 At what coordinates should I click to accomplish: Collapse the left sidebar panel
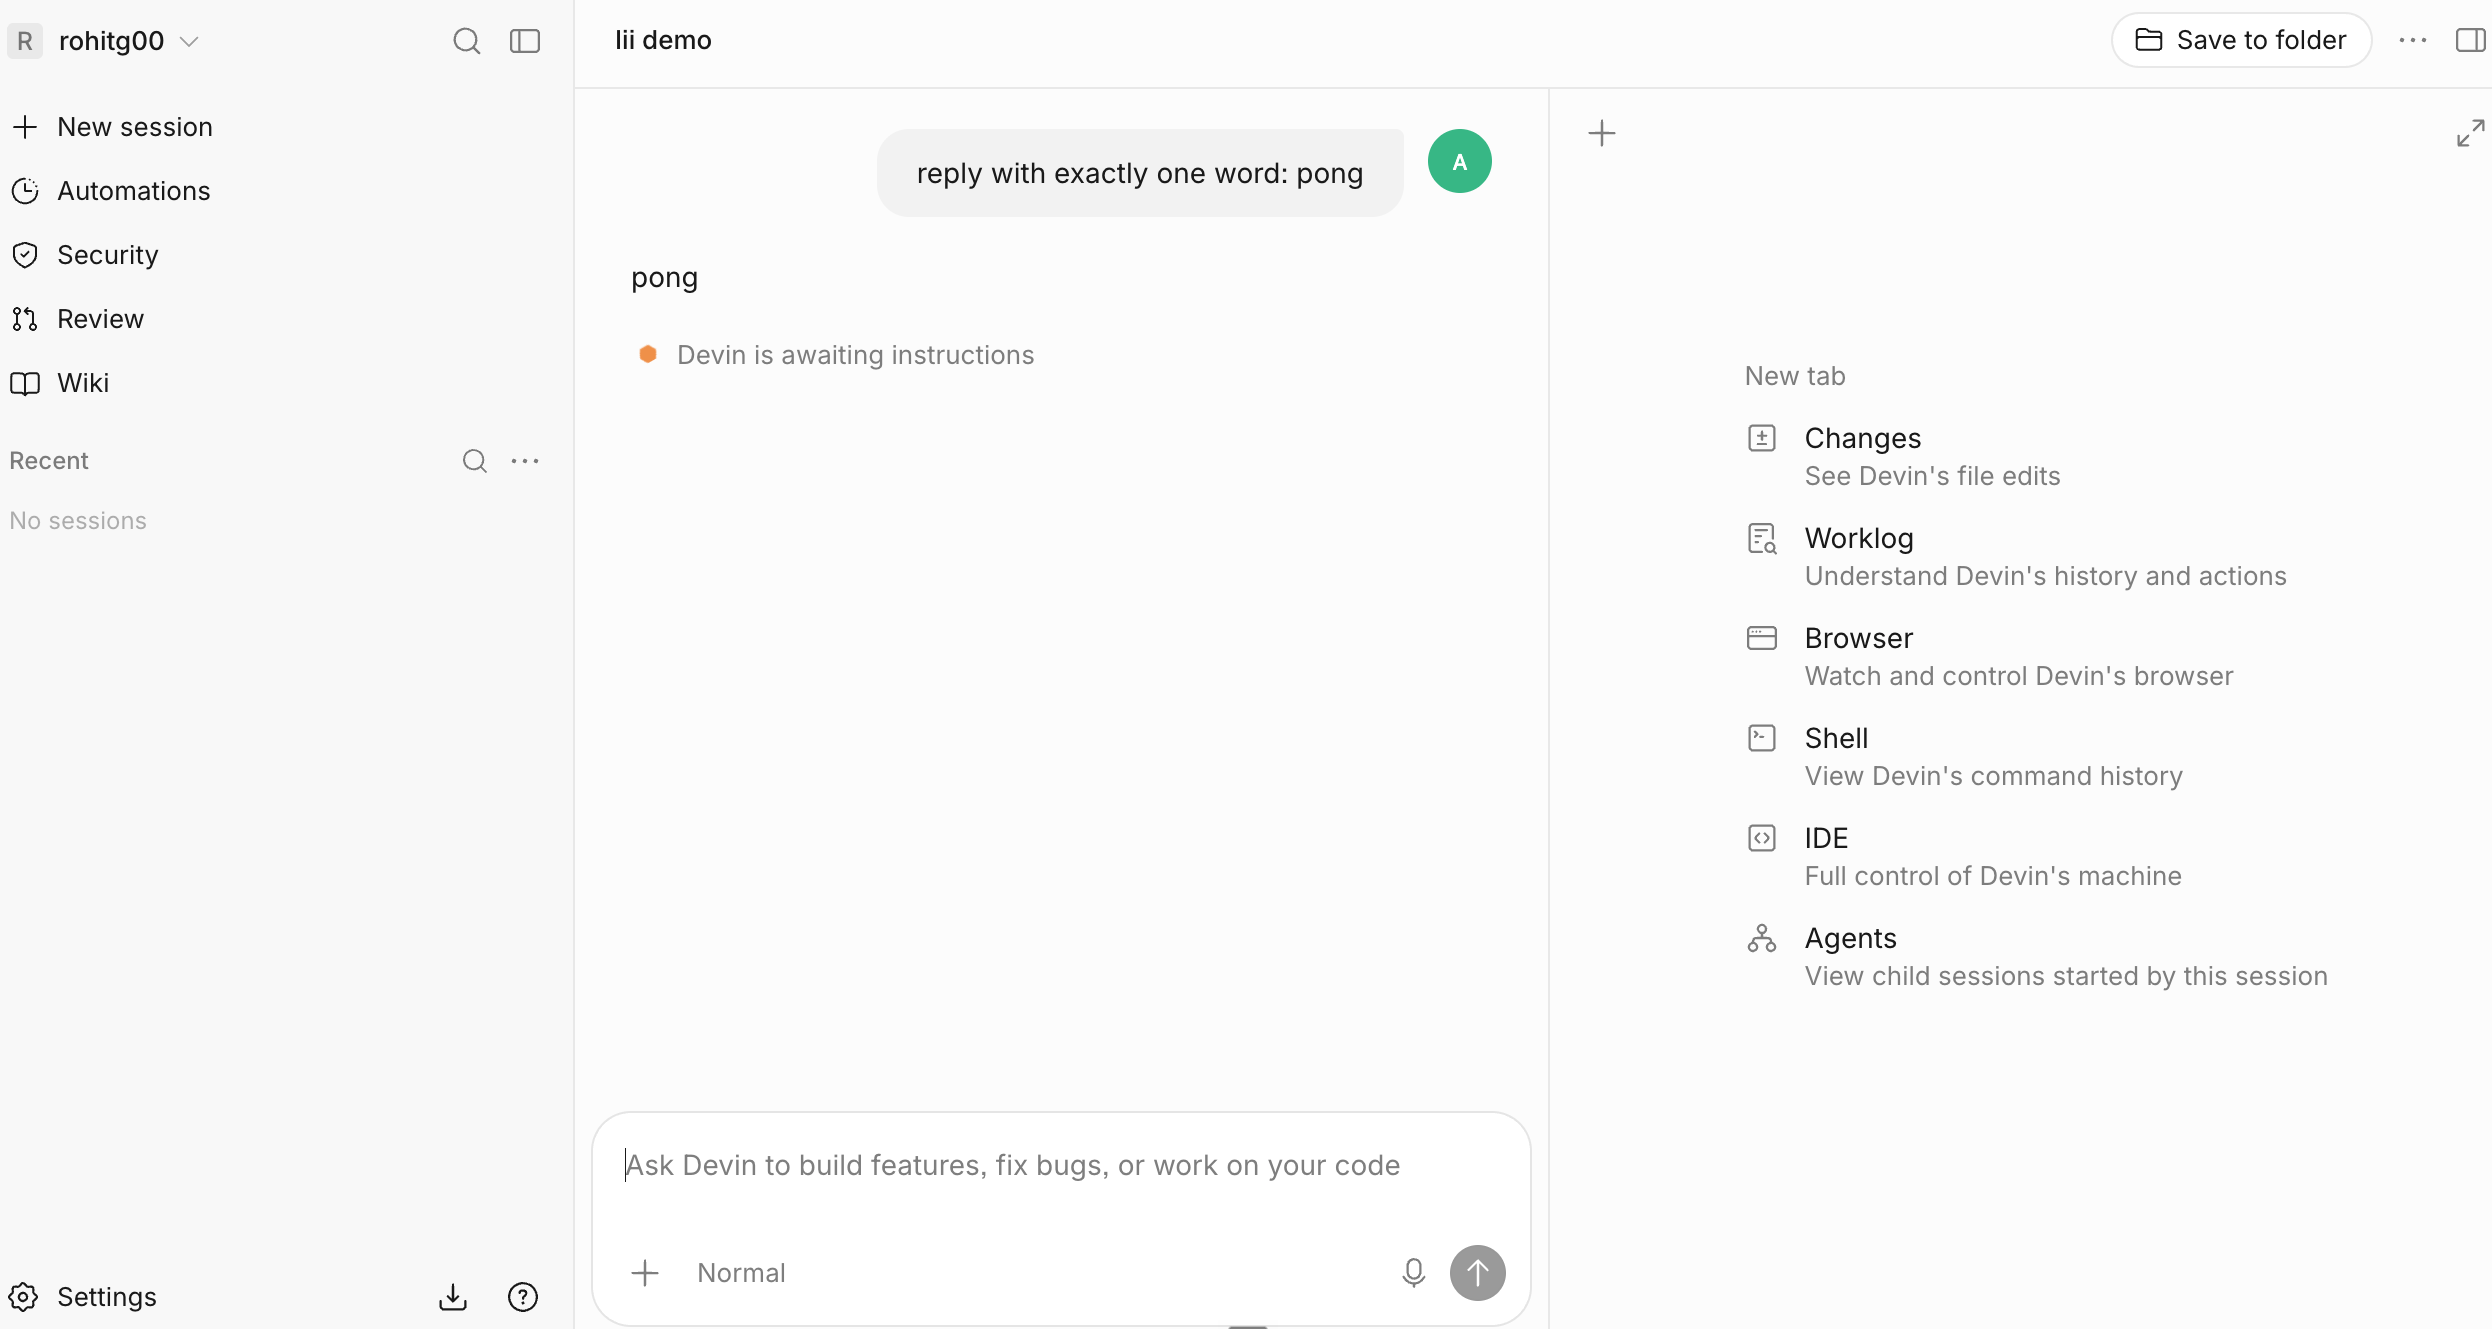(x=525, y=41)
